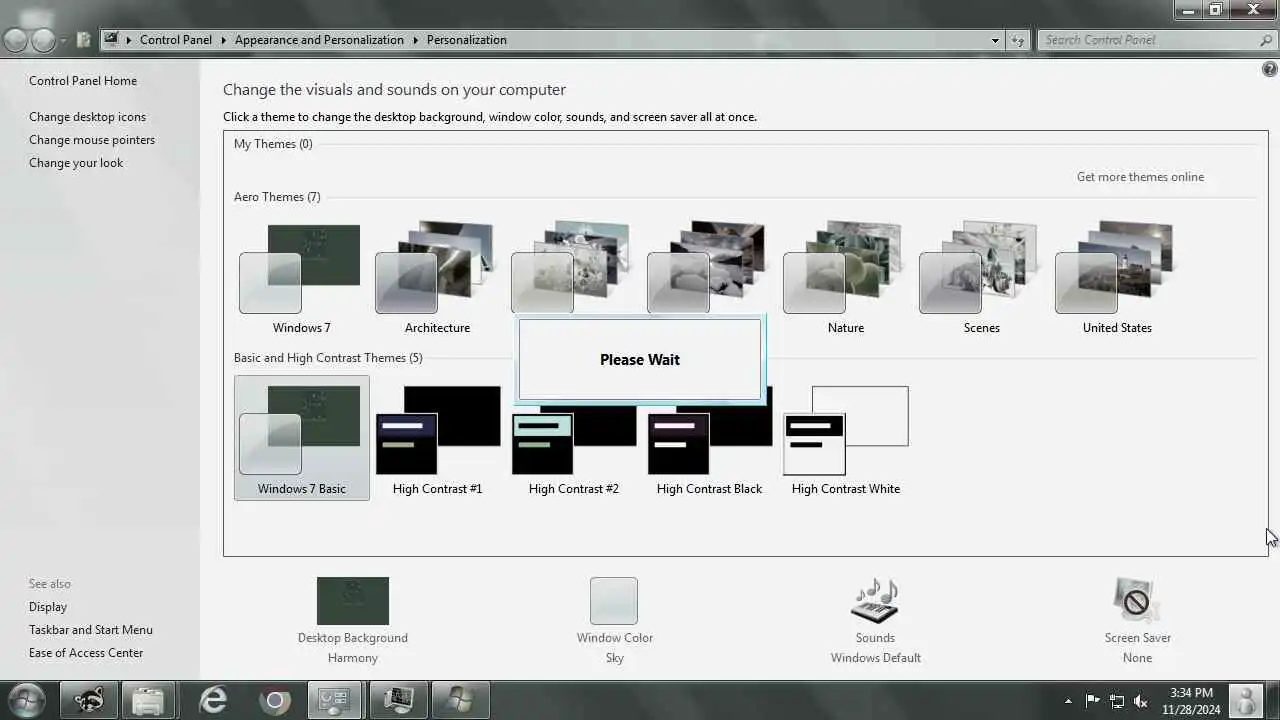Click the Aero Themes (7) group header
1280x720 pixels.
[x=277, y=197]
